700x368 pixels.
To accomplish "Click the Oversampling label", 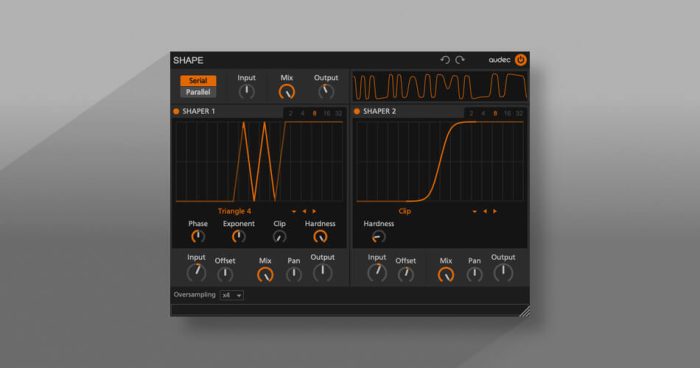I will (x=194, y=295).
